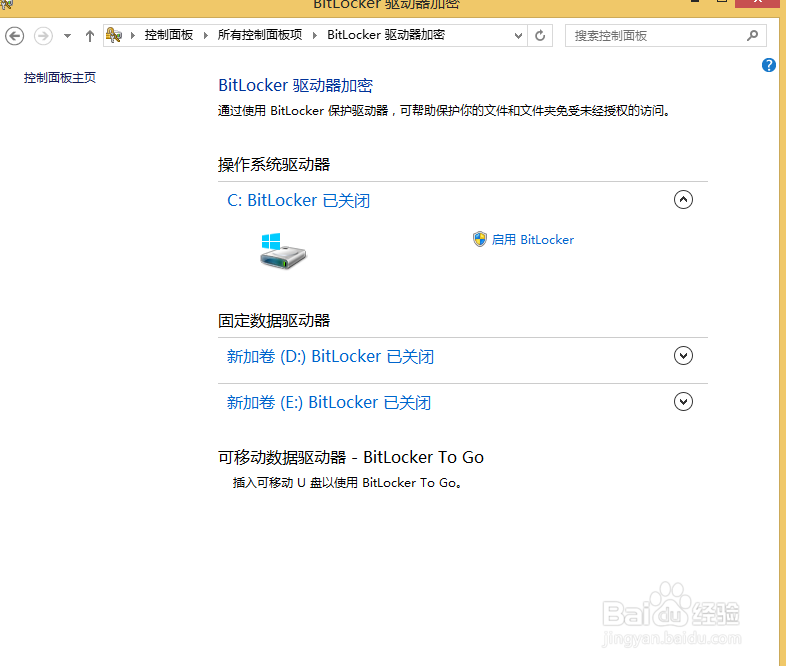Click 可移动数据驱动器 - BitLocker To Go header
This screenshot has height=666, width=786.
tap(351, 457)
